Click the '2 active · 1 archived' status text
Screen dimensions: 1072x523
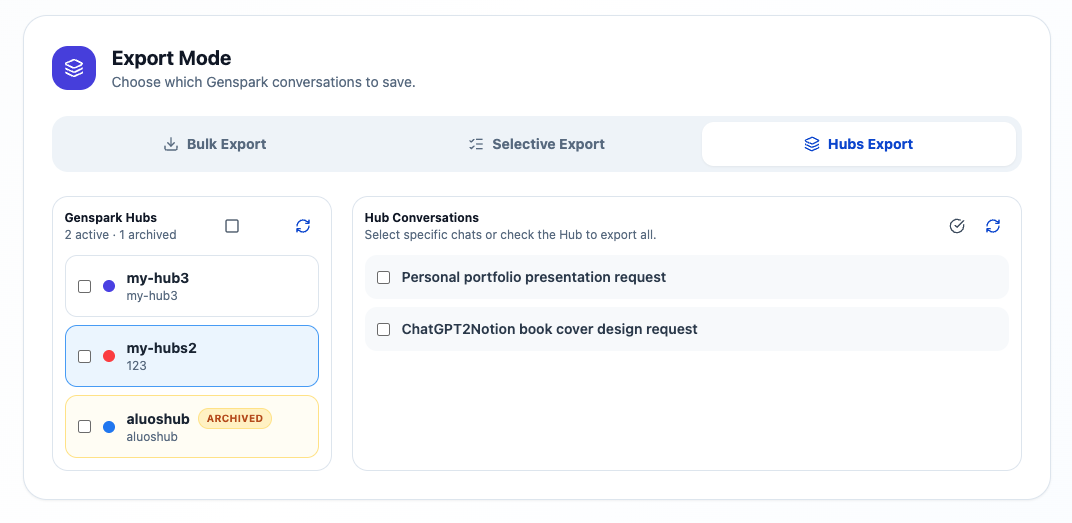point(120,235)
